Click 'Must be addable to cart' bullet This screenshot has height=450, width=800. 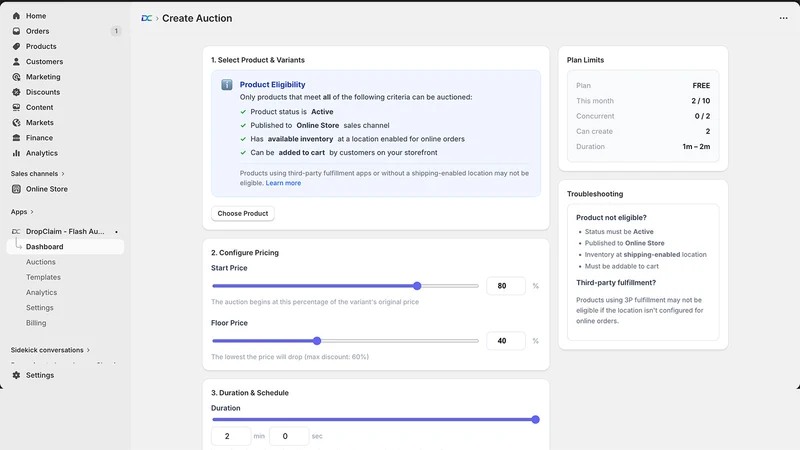click(x=621, y=266)
